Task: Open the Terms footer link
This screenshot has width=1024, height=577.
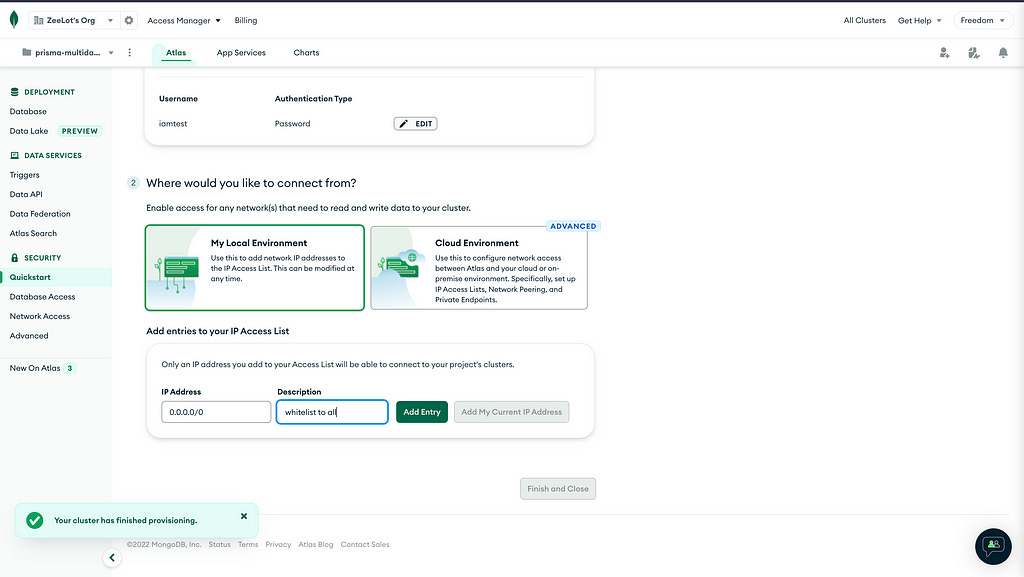Action: [x=248, y=544]
